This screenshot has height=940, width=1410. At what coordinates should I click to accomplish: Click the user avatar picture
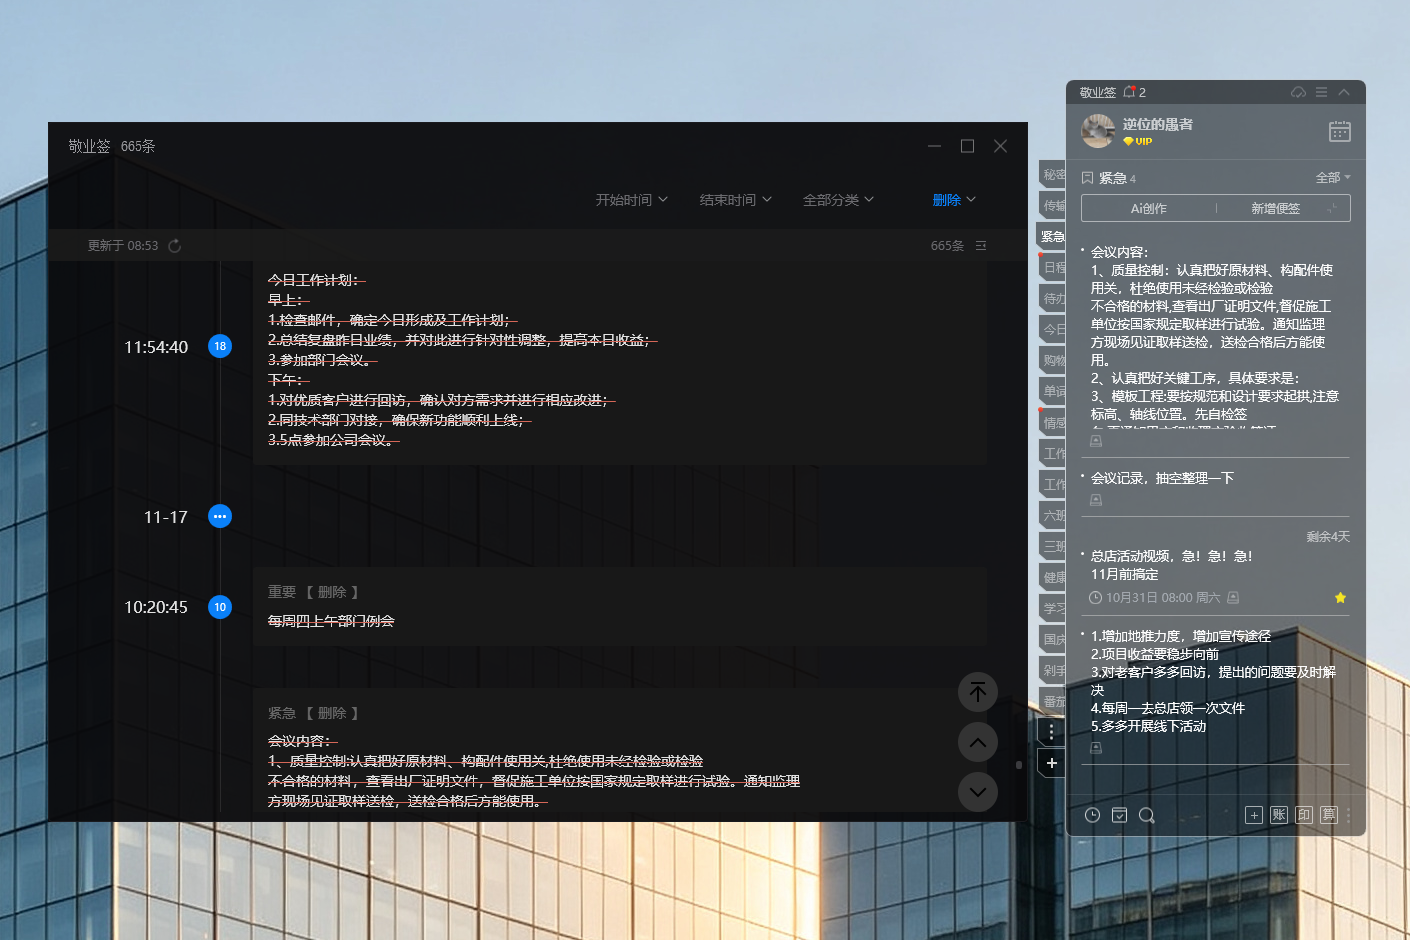1098,131
